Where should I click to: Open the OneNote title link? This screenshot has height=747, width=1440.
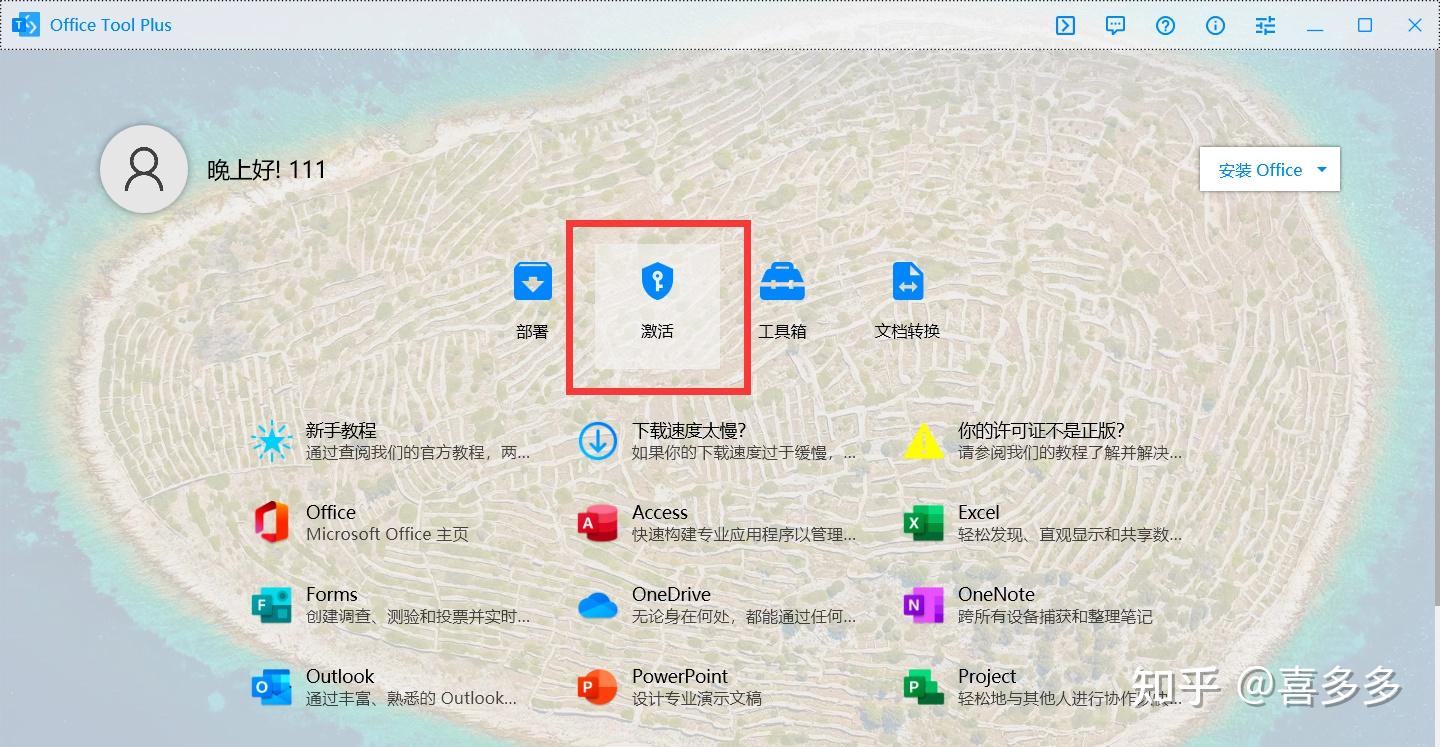(x=996, y=594)
